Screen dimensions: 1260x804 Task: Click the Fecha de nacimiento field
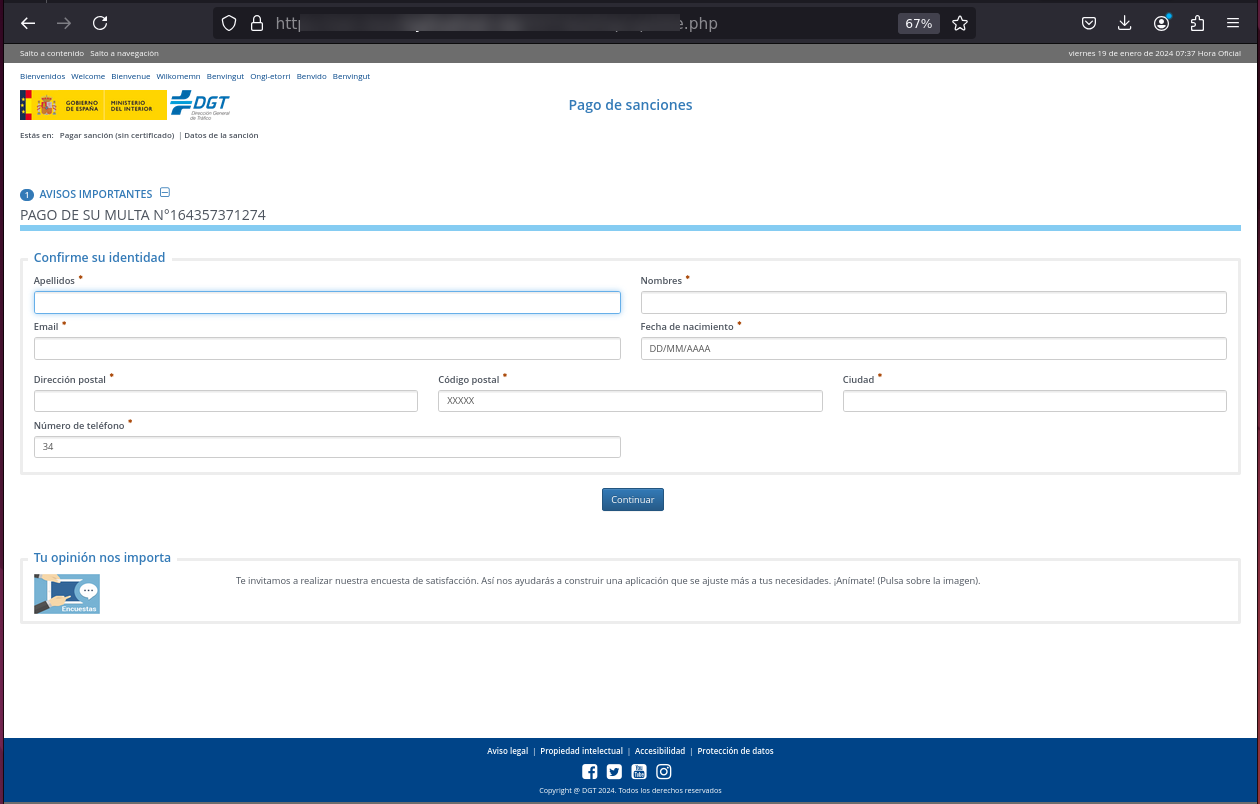point(933,348)
